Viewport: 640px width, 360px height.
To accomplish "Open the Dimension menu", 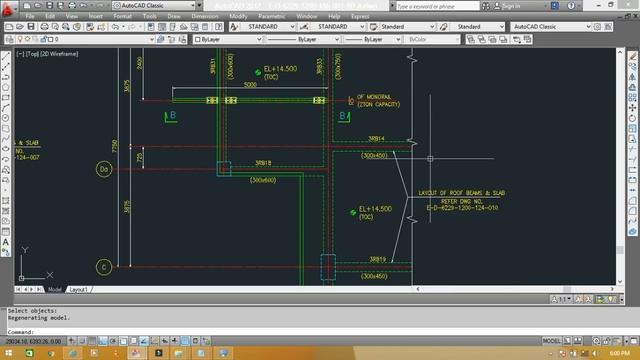I will [205, 16].
